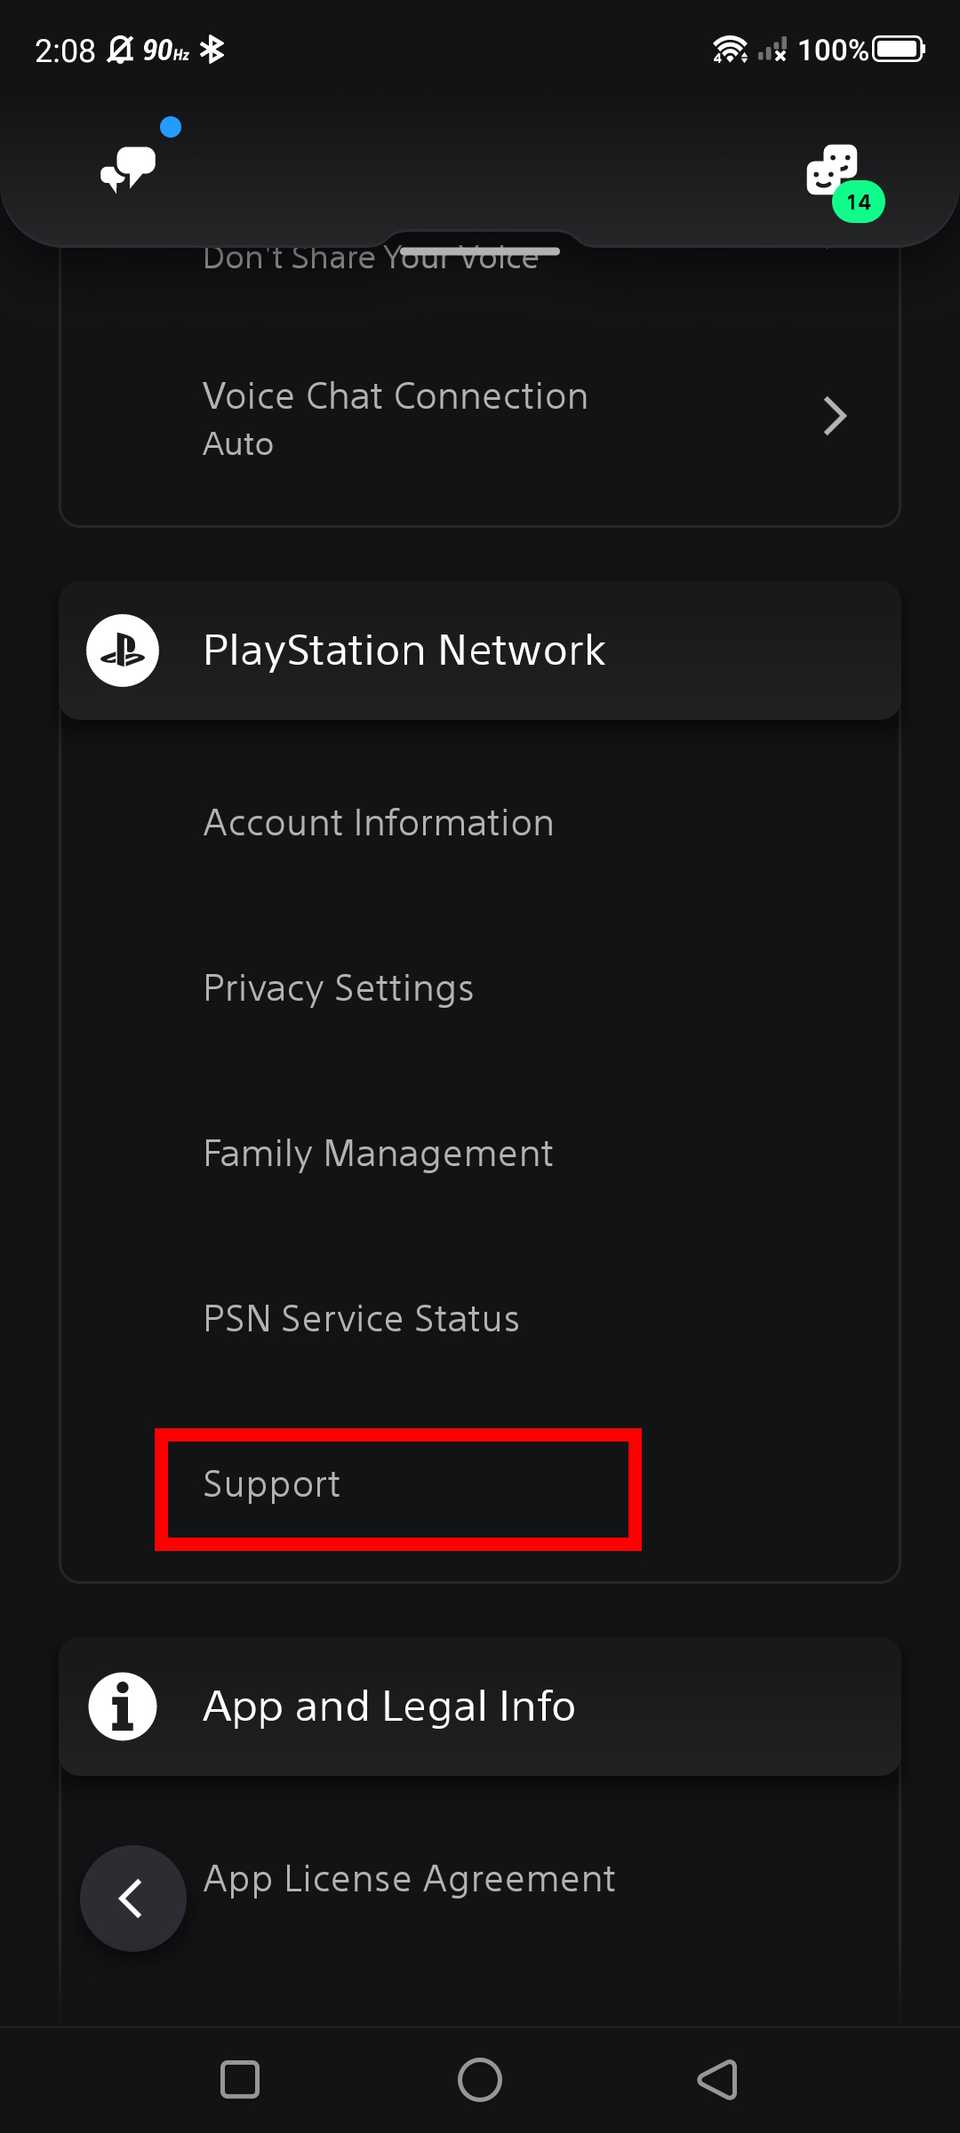
Task: Open Family Management
Action: click(378, 1153)
